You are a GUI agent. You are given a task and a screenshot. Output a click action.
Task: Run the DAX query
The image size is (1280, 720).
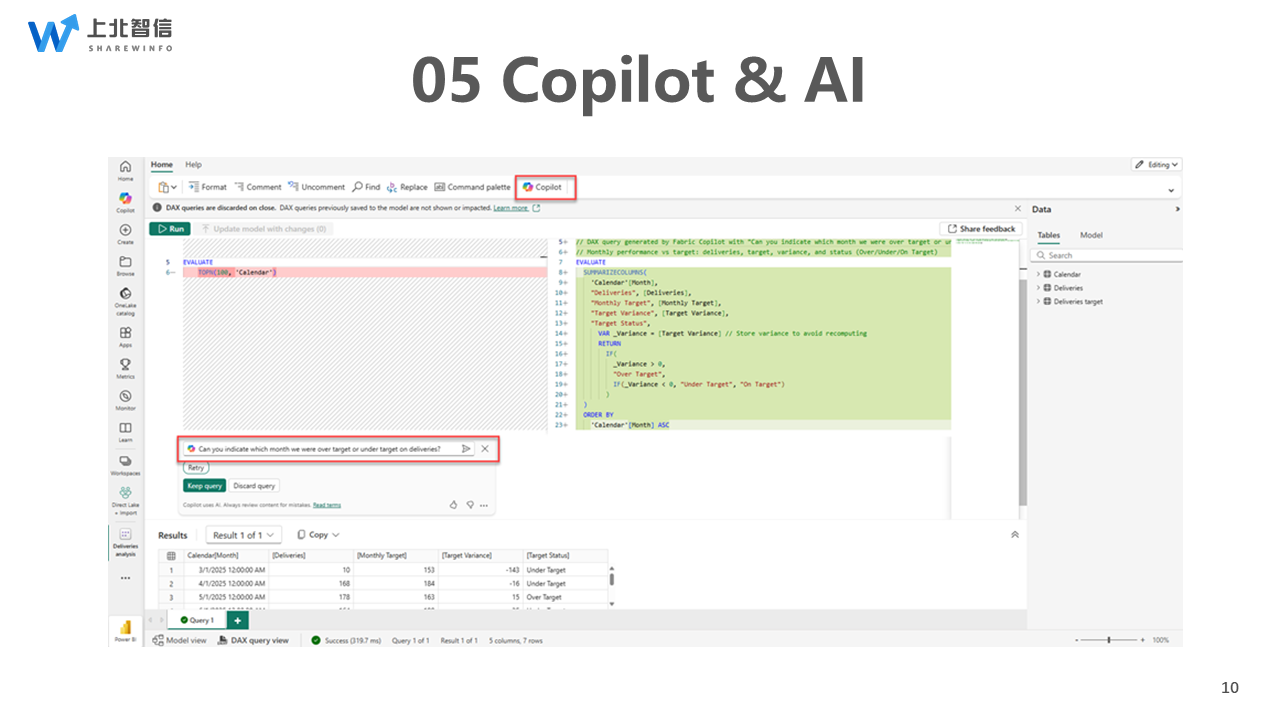[x=170, y=229]
